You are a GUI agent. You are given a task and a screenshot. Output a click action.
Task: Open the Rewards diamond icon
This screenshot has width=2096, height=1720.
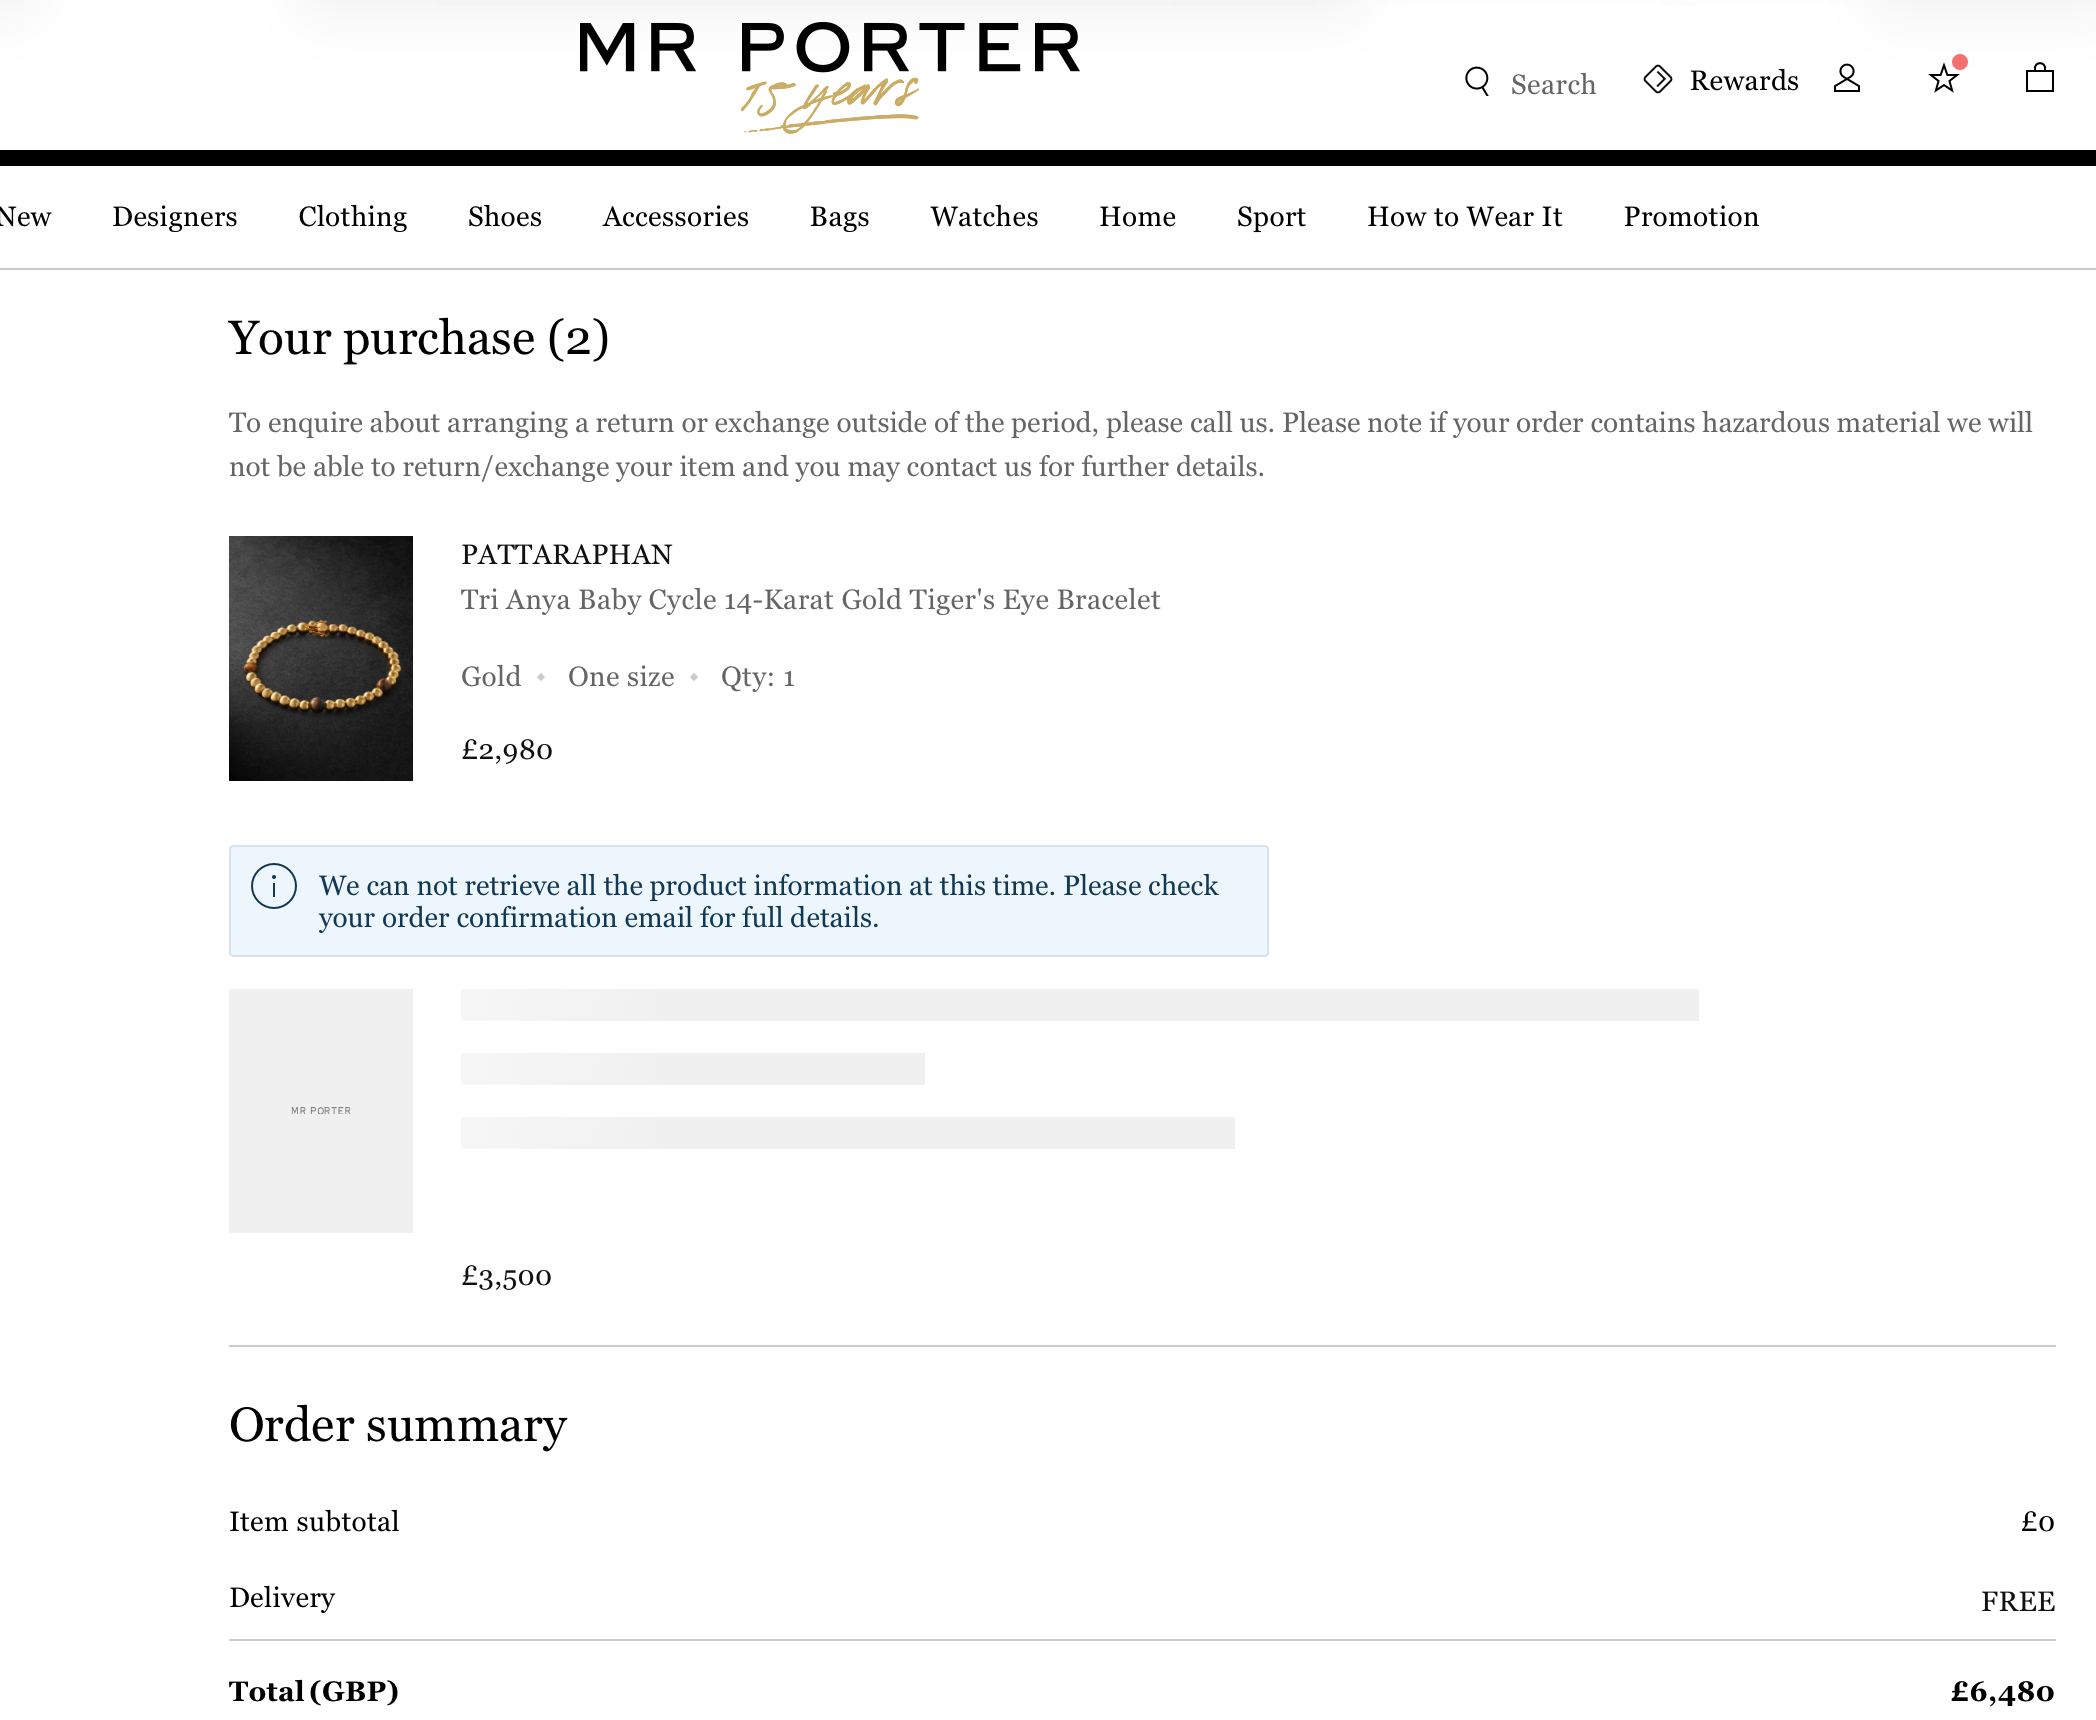(x=1658, y=79)
